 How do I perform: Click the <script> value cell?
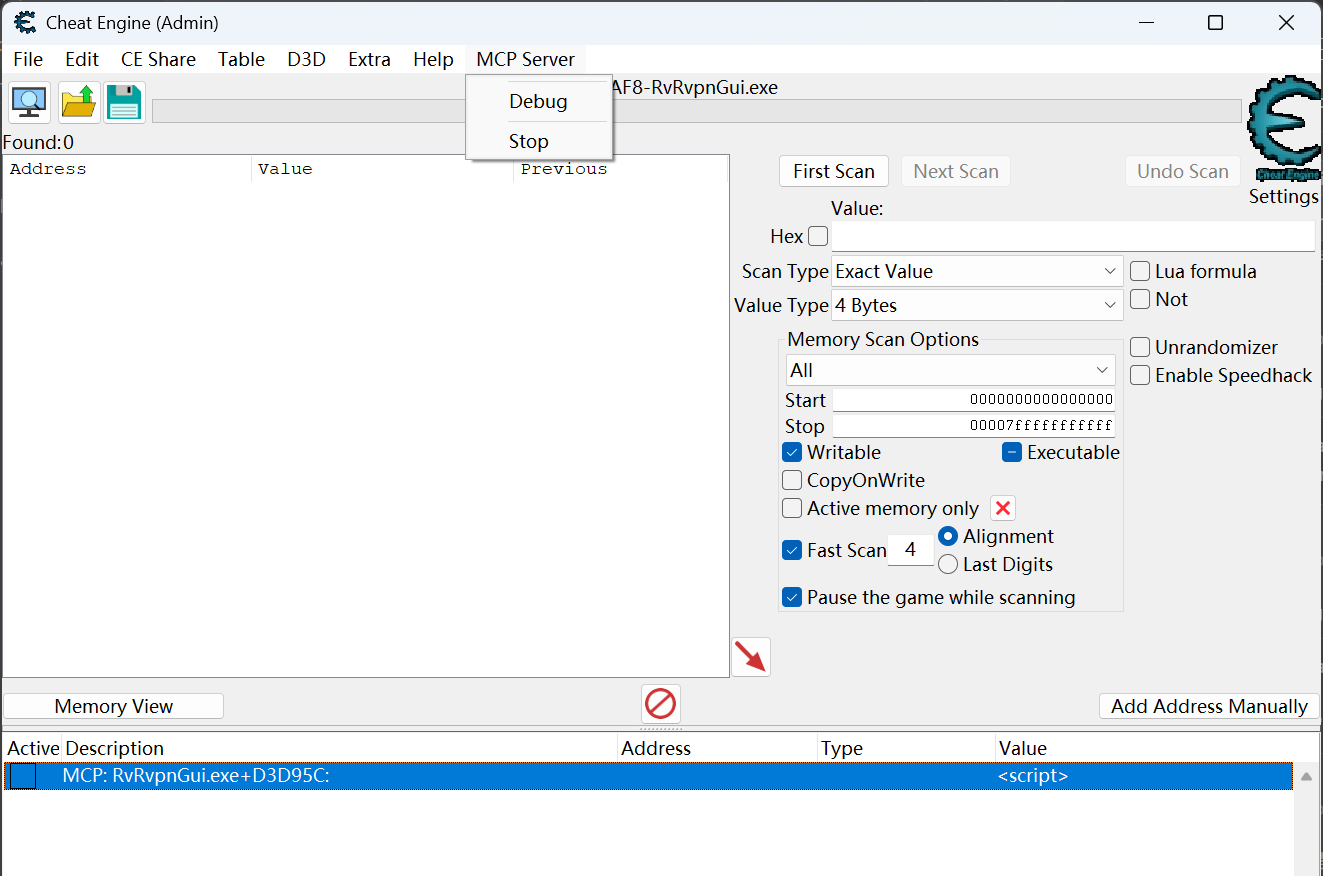(1033, 776)
